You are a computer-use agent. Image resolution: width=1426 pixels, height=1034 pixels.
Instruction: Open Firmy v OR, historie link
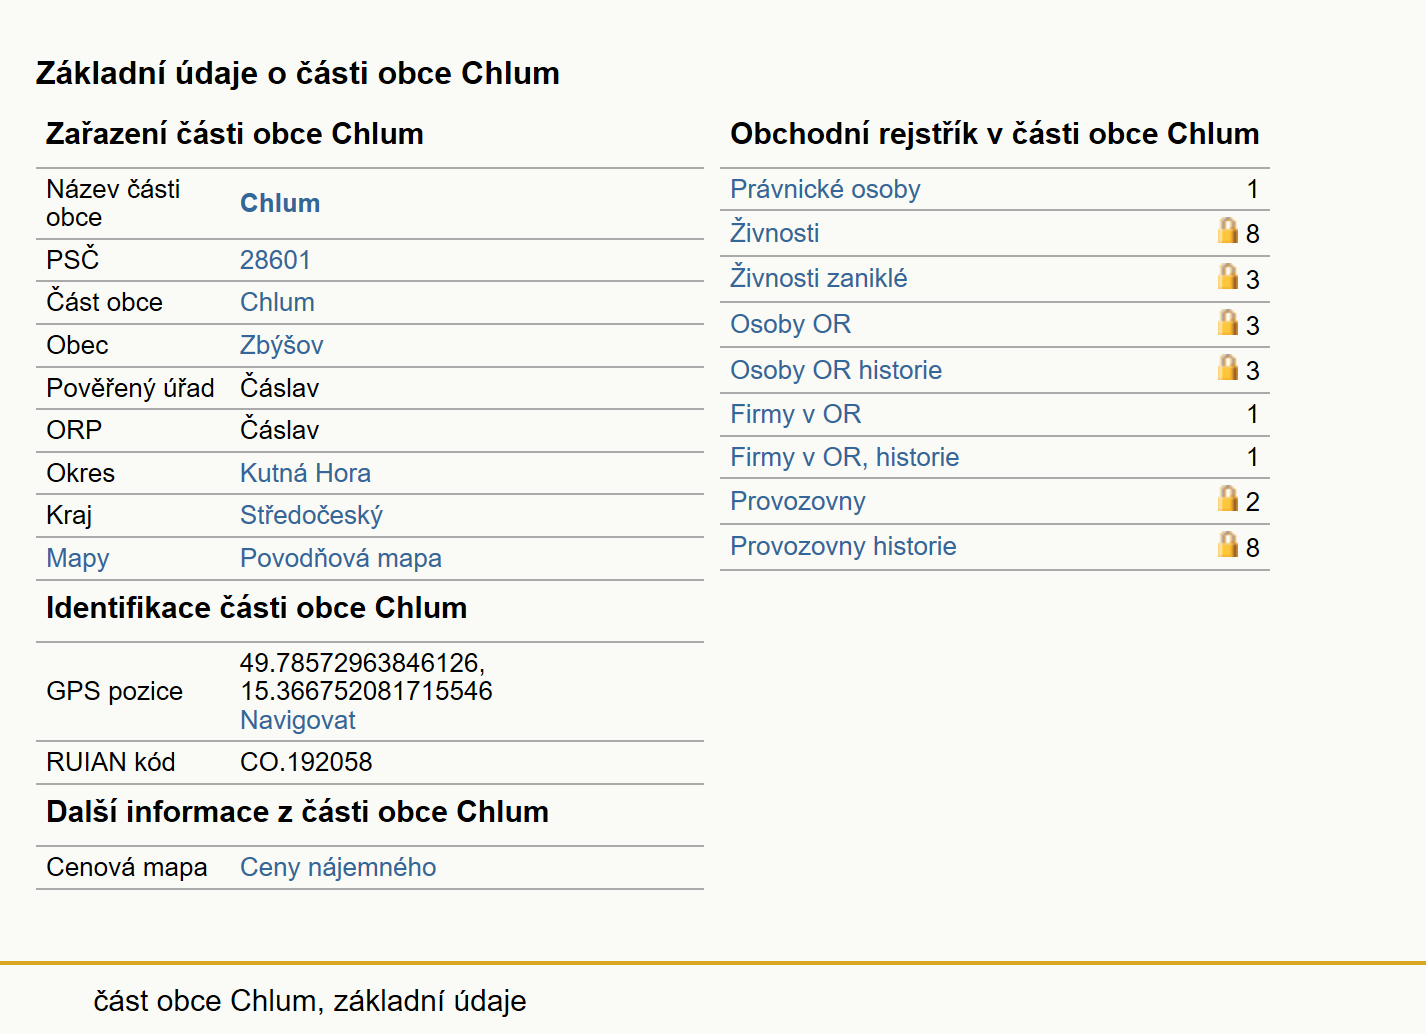coord(844,457)
